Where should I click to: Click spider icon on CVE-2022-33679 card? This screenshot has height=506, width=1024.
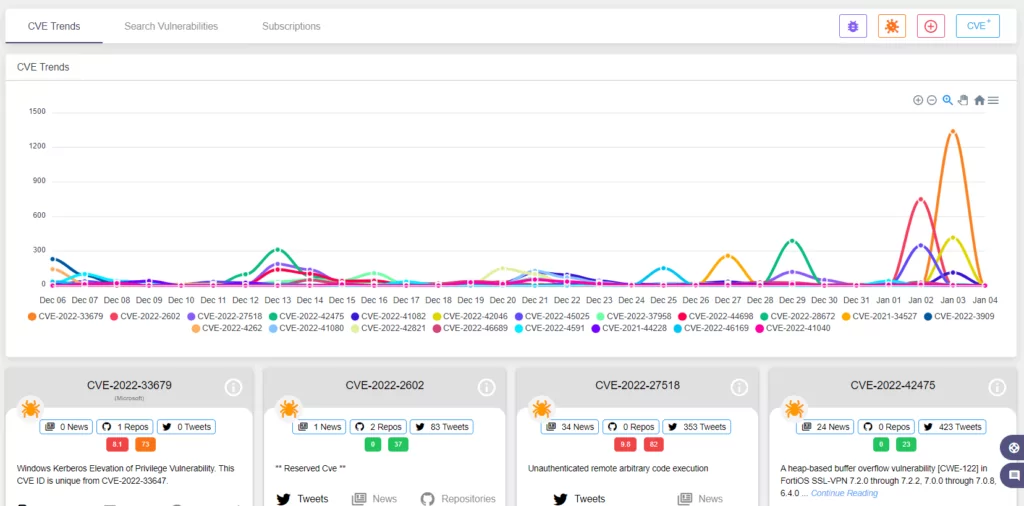pos(30,409)
